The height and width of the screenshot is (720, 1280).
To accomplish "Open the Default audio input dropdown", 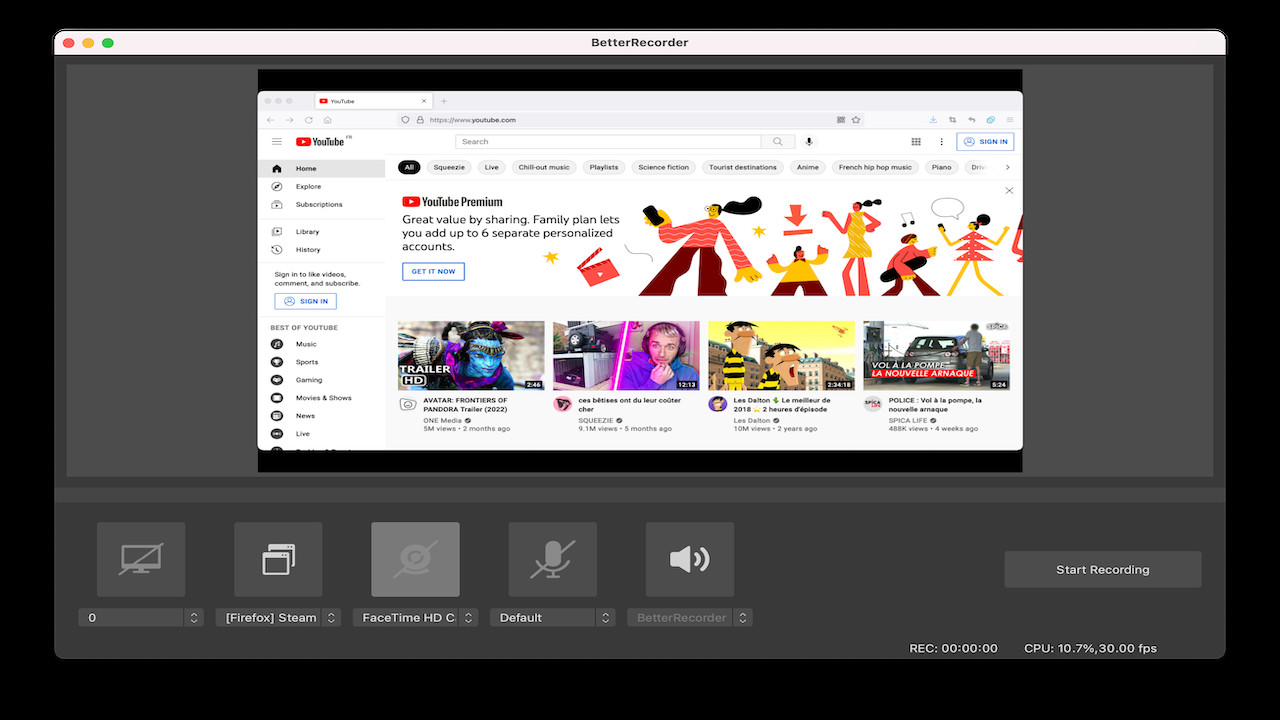I will coord(552,617).
